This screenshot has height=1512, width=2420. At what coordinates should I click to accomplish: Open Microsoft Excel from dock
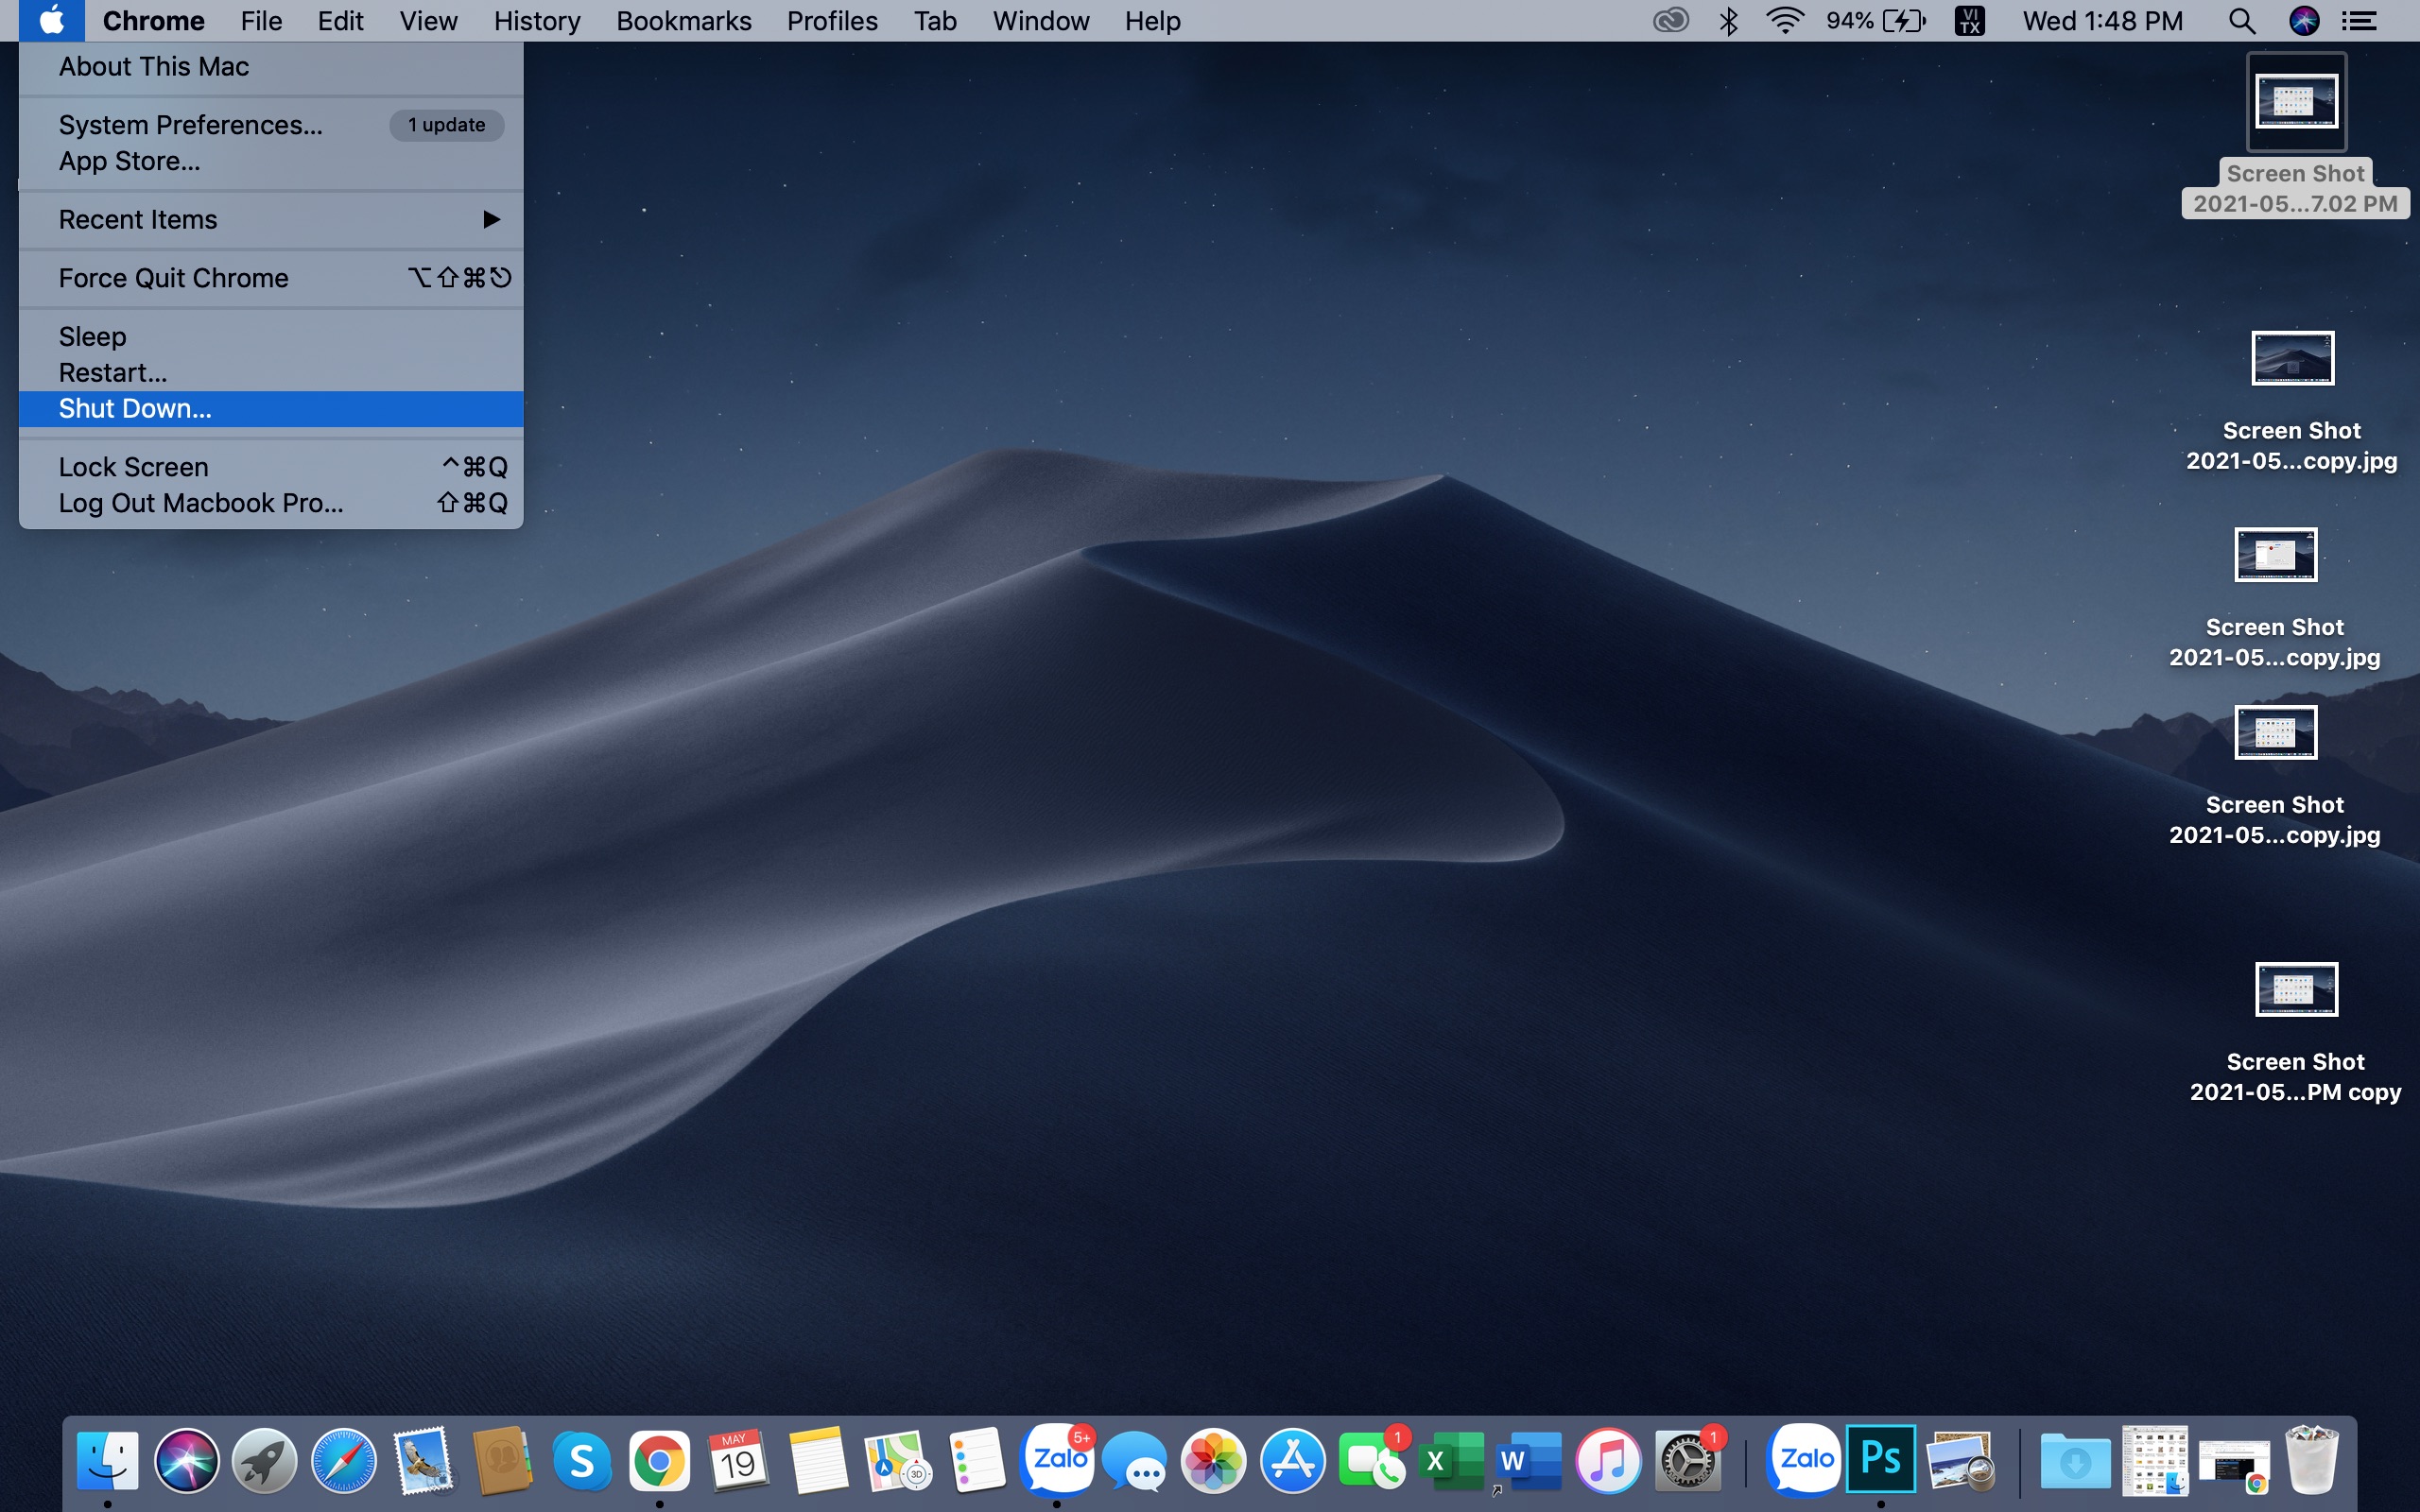pyautogui.click(x=1450, y=1462)
